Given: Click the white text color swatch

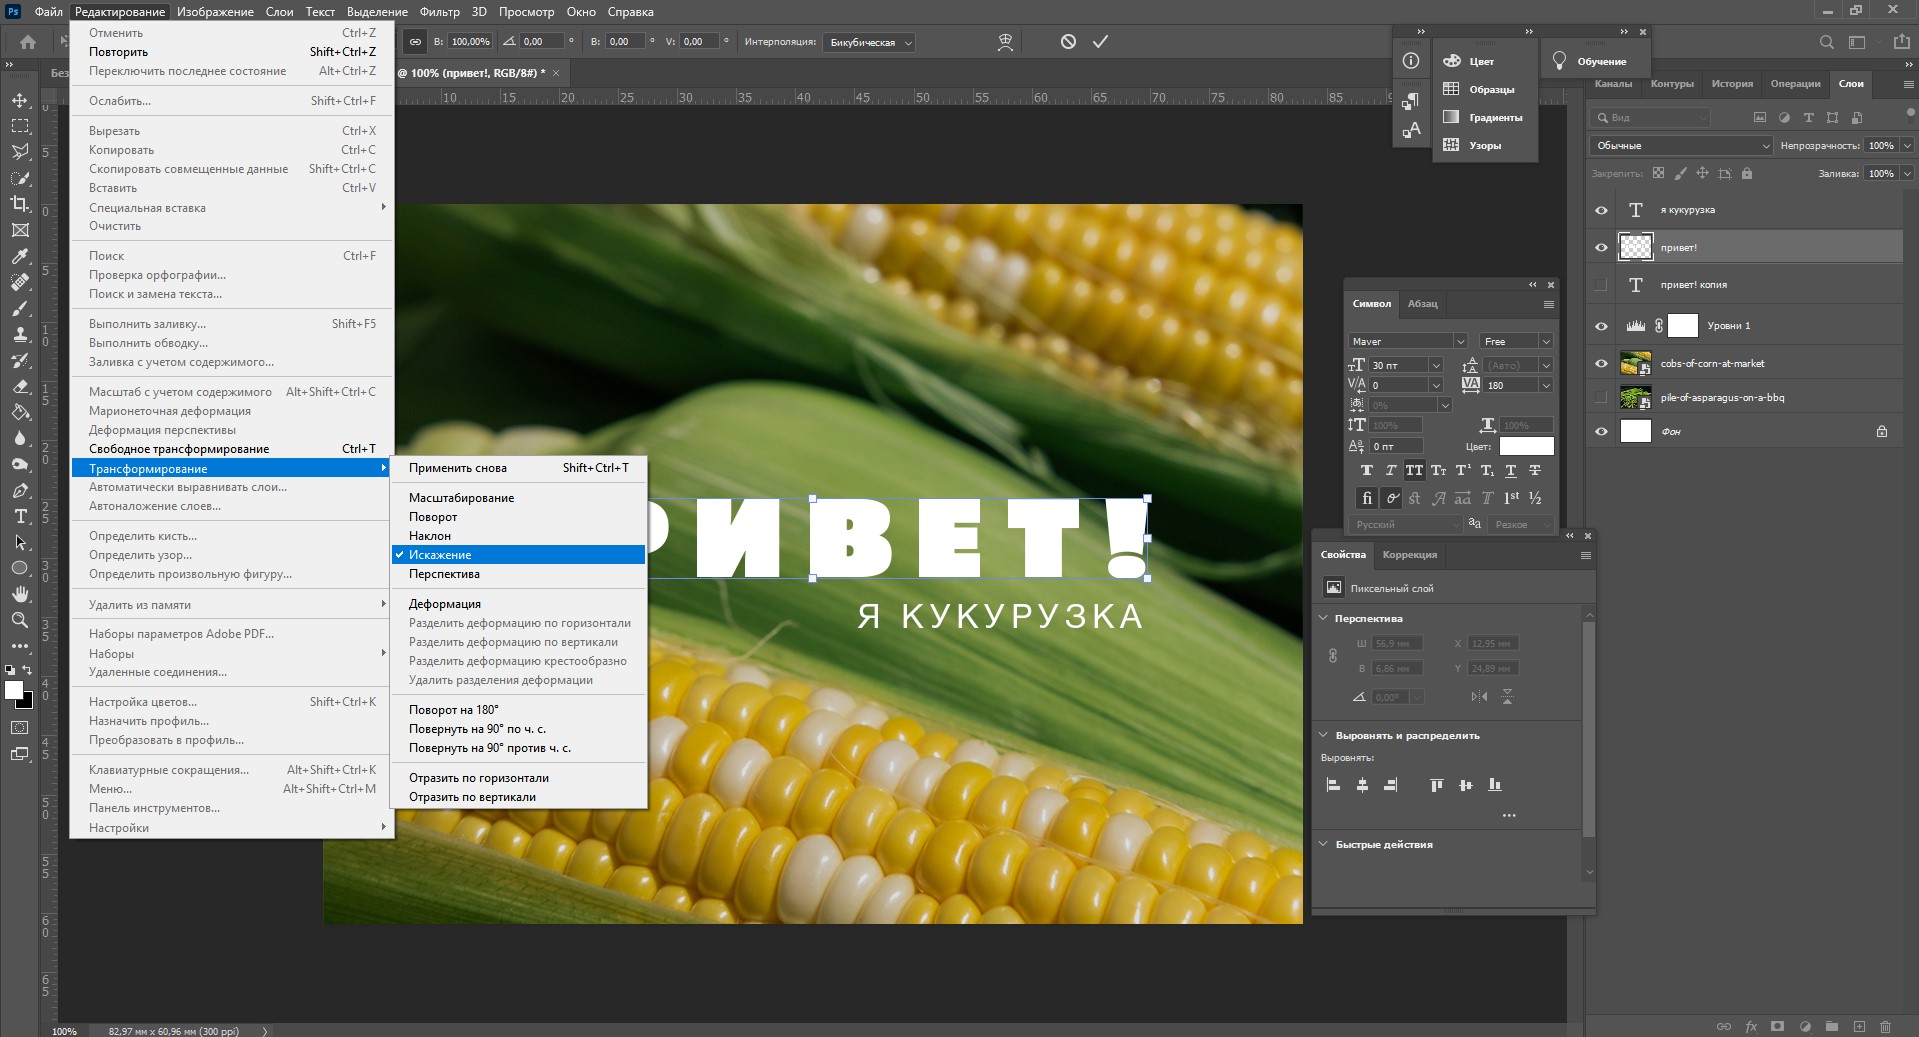Looking at the screenshot, I should point(1526,446).
